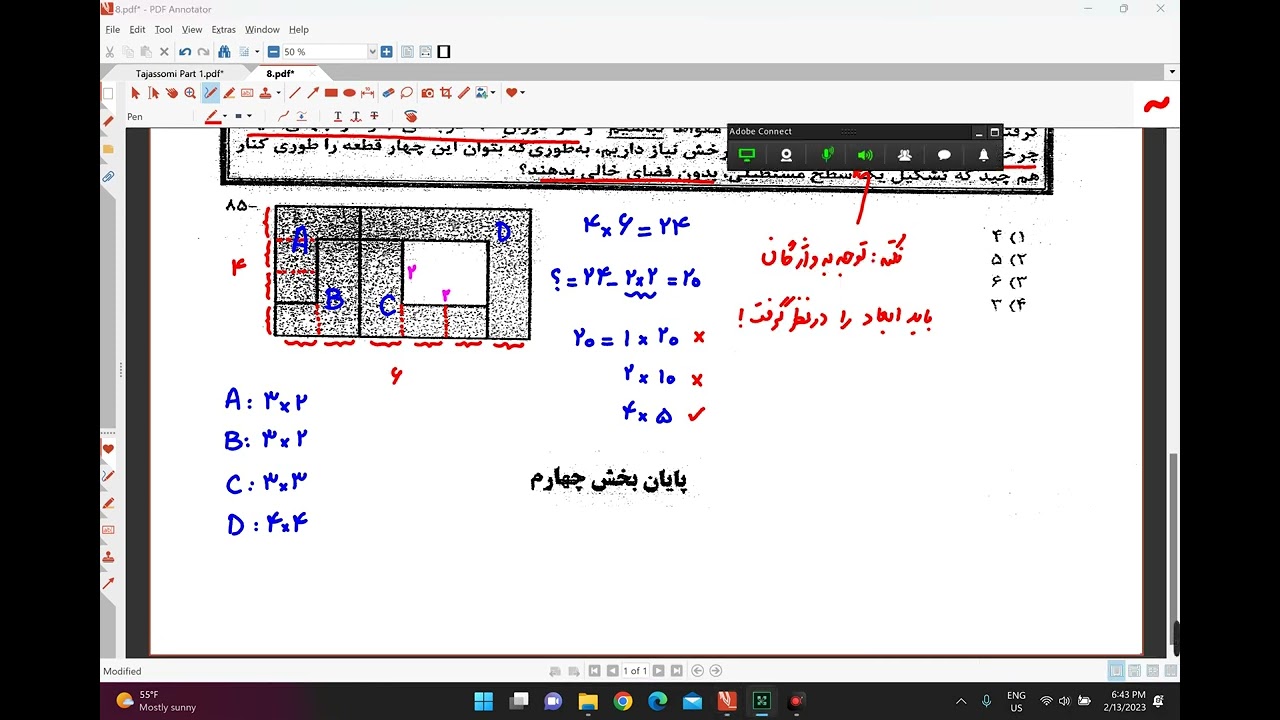Enable squiggly underline markup style
Image resolution: width=1280 pixels, height=720 pixels.
(x=355, y=116)
